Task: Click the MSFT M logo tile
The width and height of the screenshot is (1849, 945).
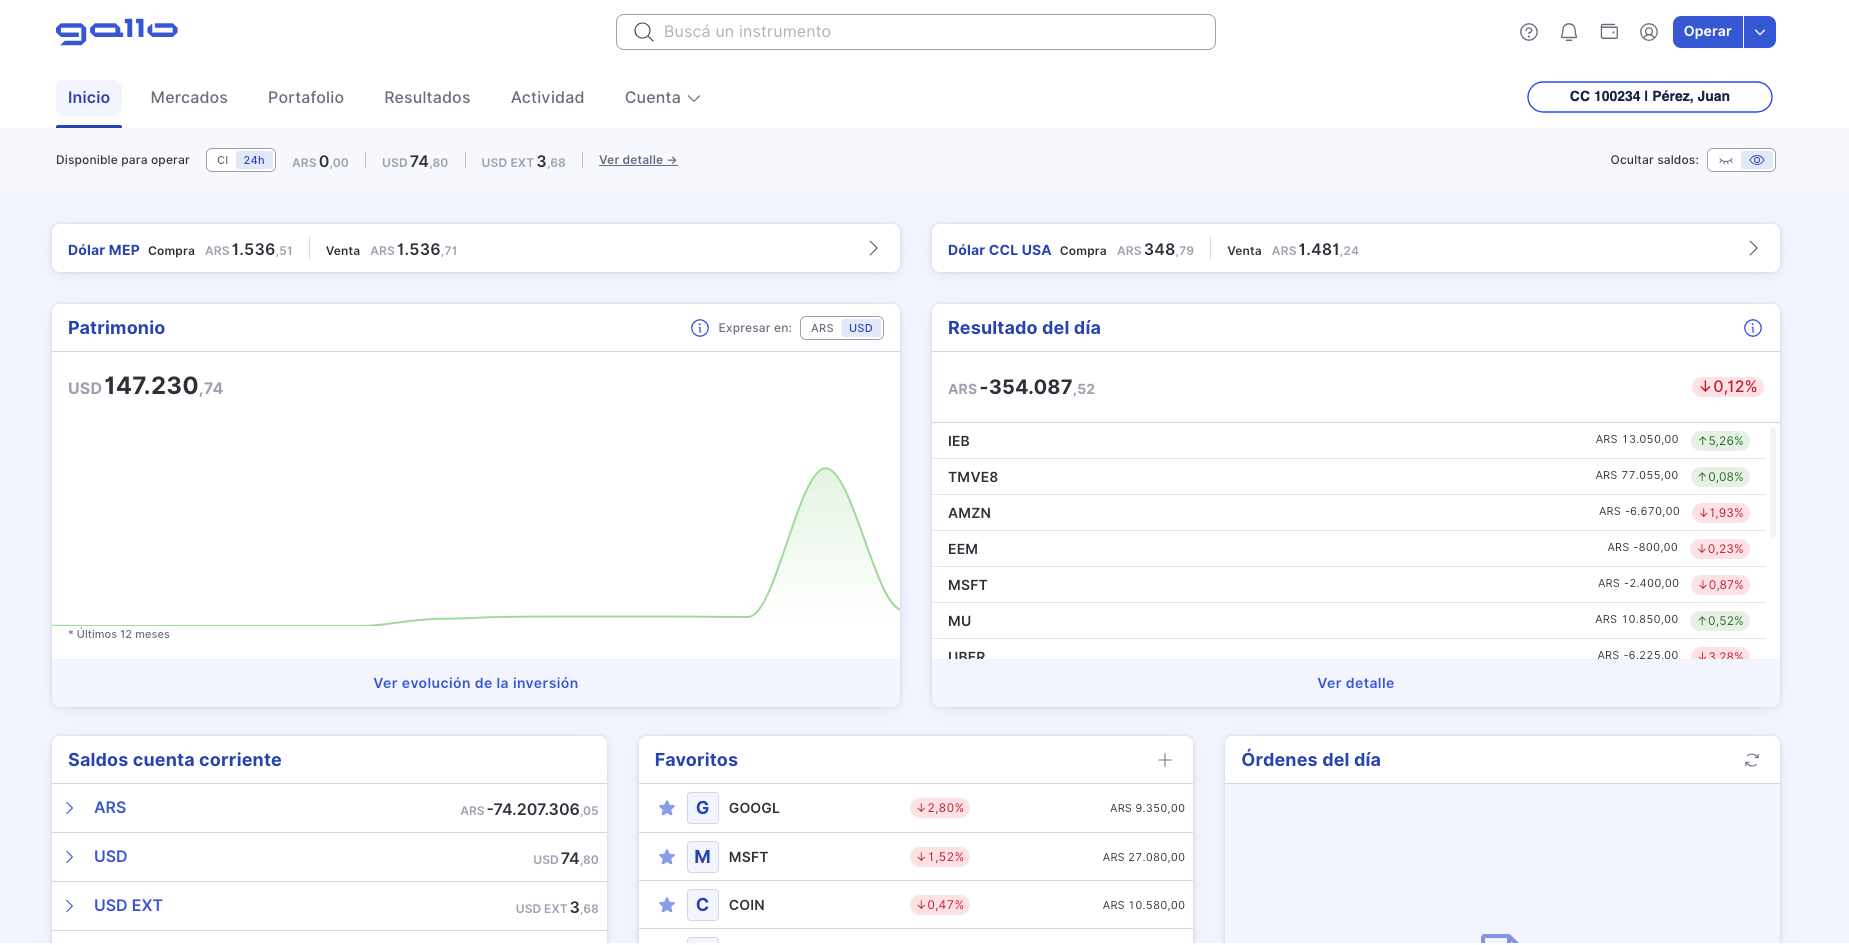Action: (703, 857)
